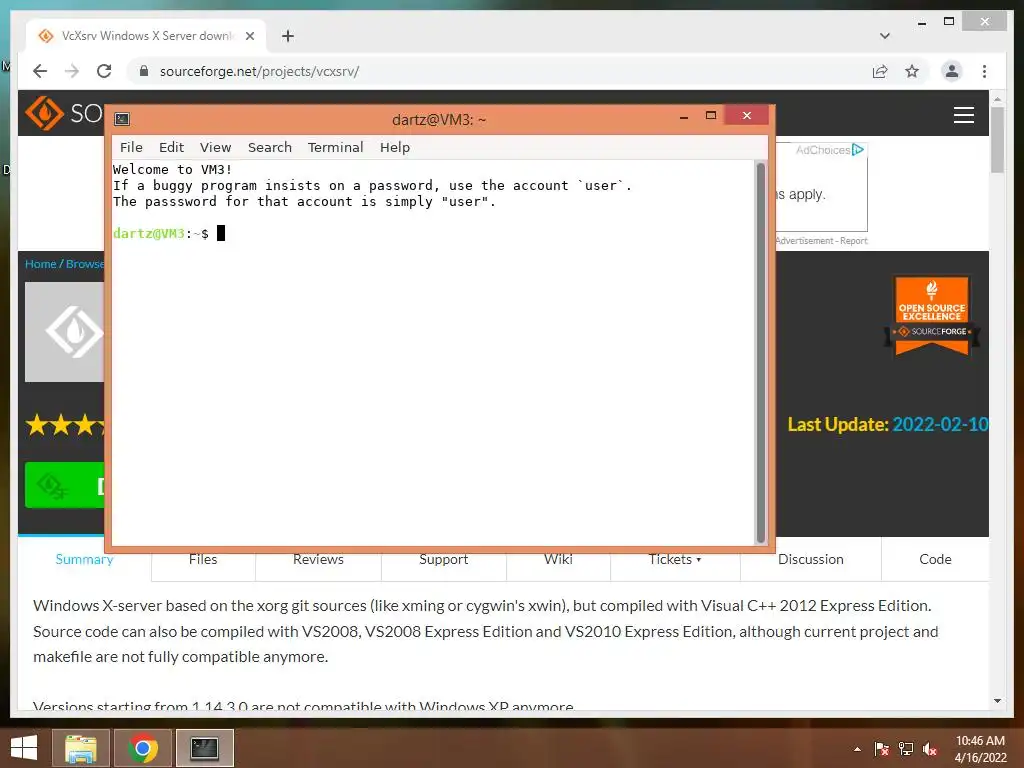Click muted volume tray icon
1024x768 pixels.
tap(930, 749)
